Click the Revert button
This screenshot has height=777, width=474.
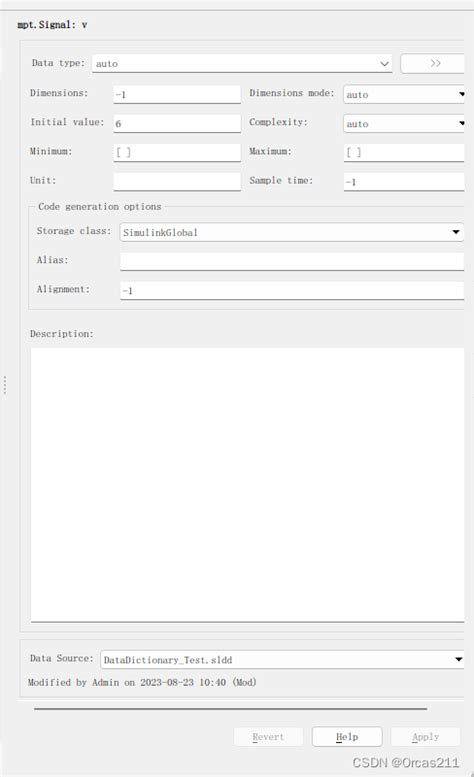coord(268,737)
